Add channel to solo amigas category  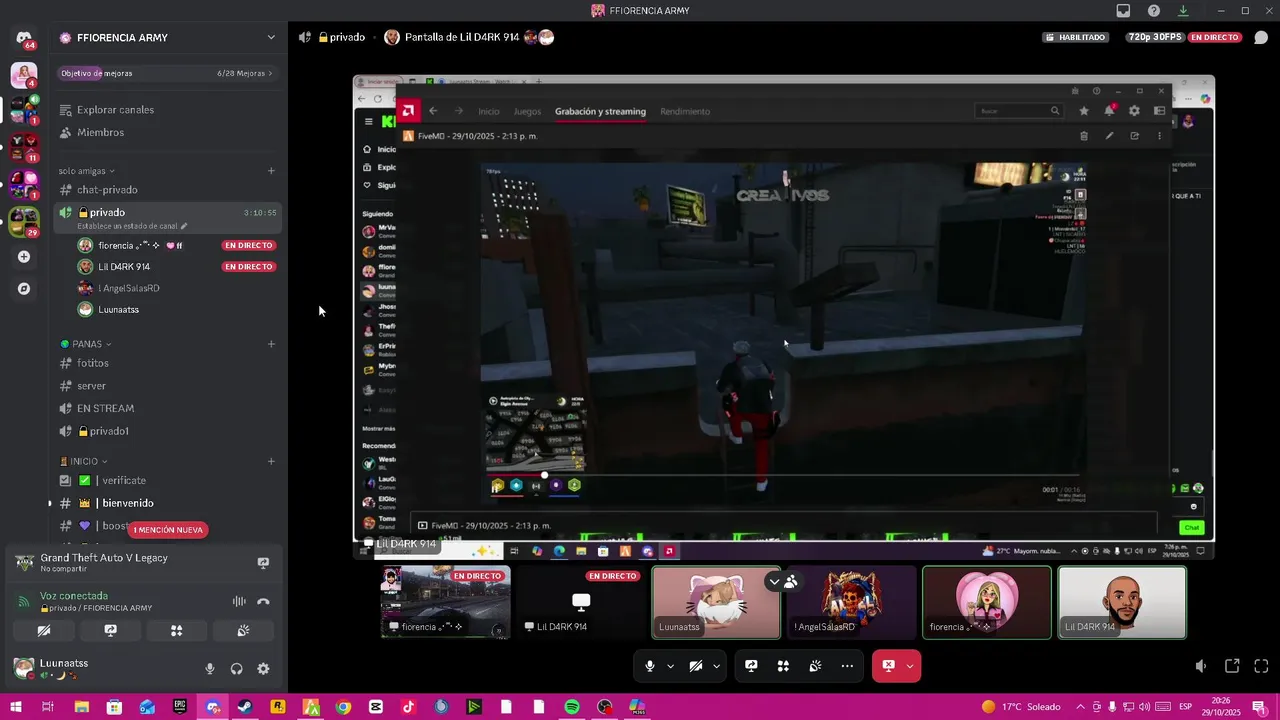pos(271,171)
